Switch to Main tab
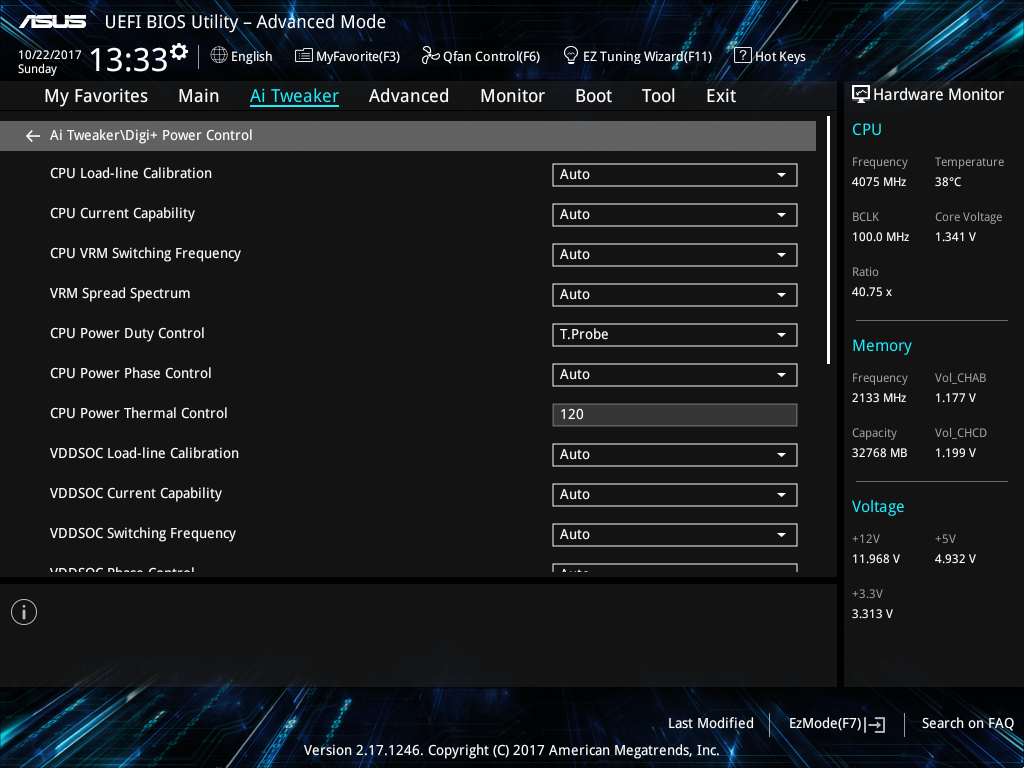This screenshot has width=1024, height=768. [199, 96]
